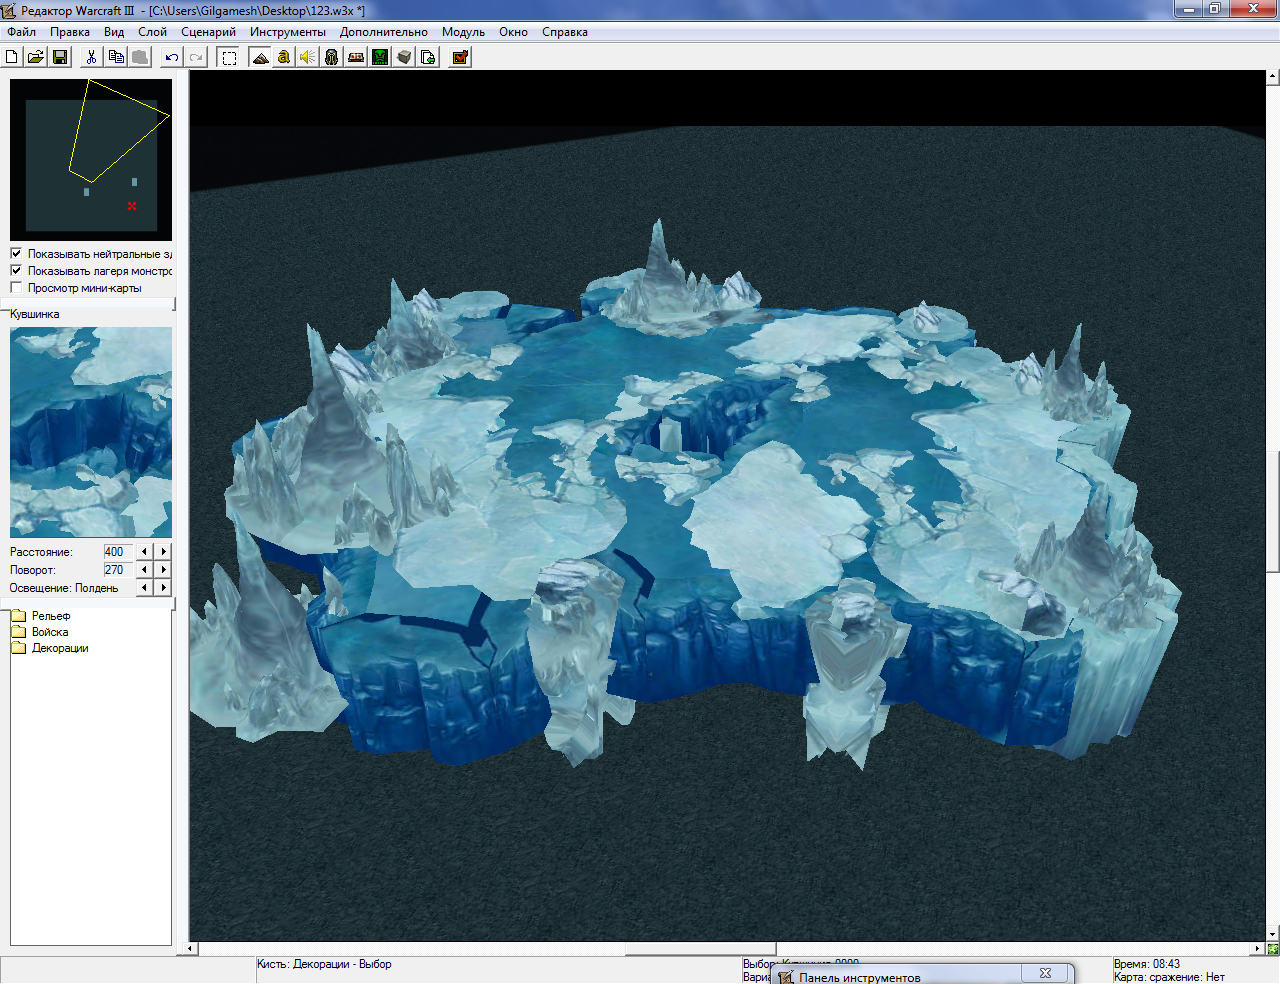Open the Дополнительно menu

coord(384,32)
